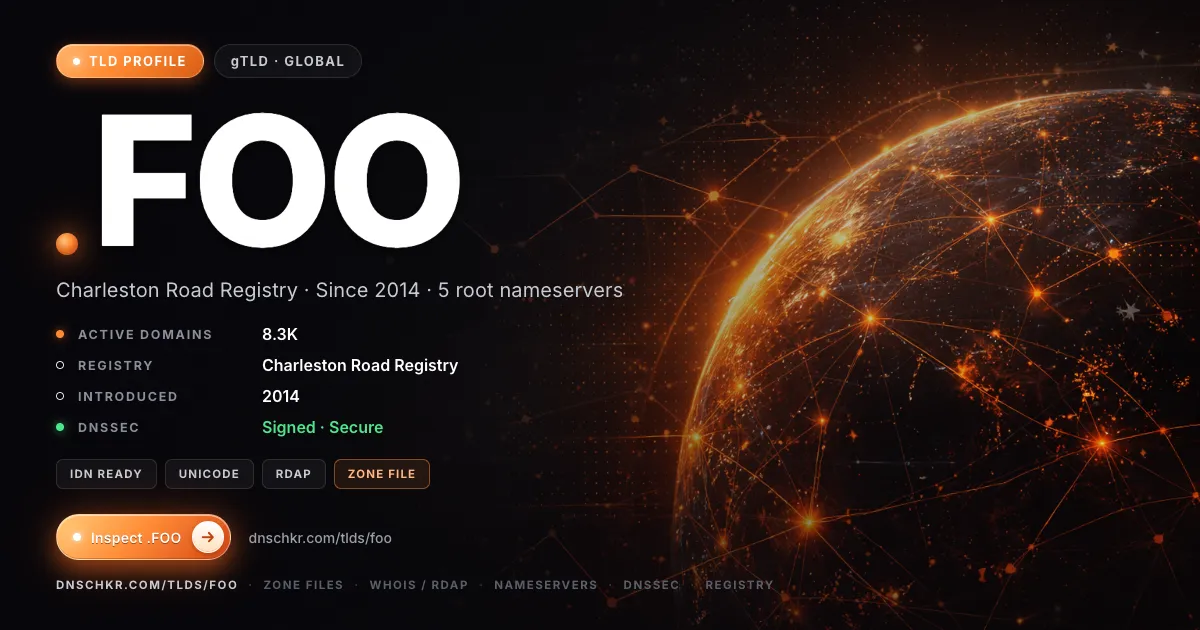Click DNSCHKR.COM/TLDS/FOO in the footer
The image size is (1200, 630).
(x=147, y=585)
